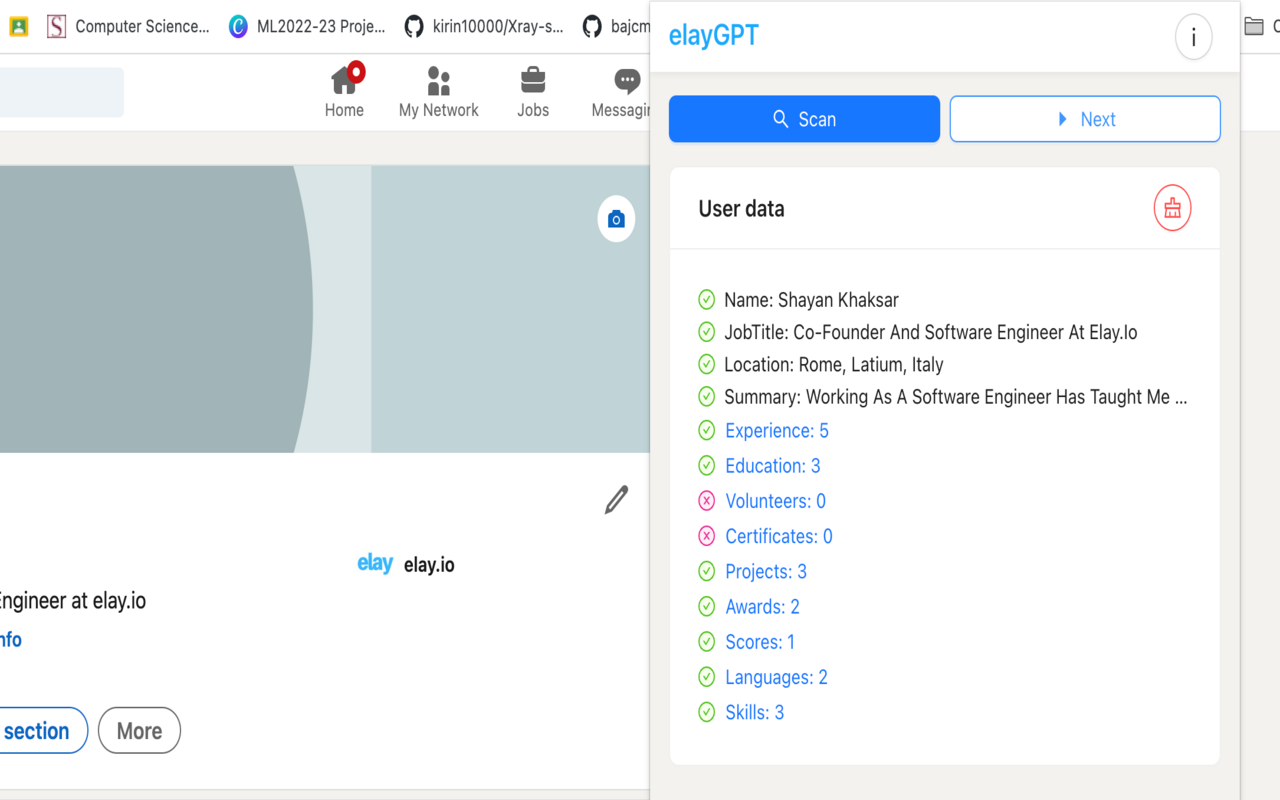Image resolution: width=1280 pixels, height=800 pixels.
Task: Open the elay.io company link
Action: 406,564
